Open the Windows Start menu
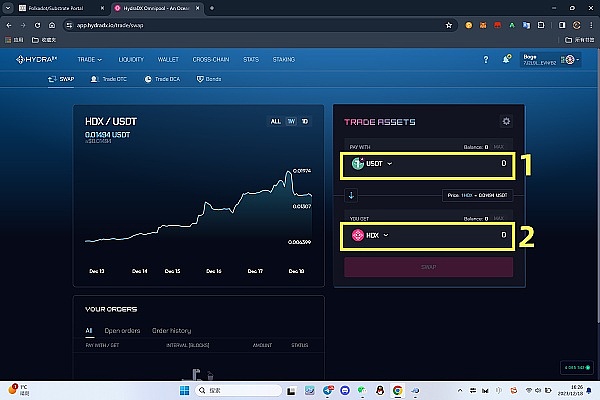Image resolution: width=600 pixels, height=400 pixels. (183, 389)
